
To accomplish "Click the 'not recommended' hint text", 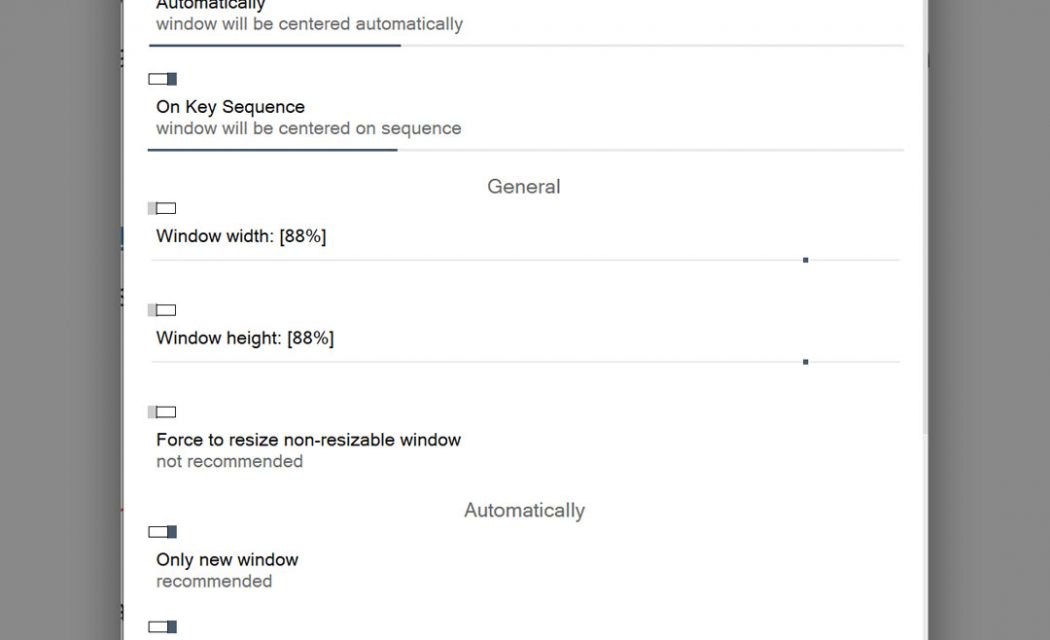I will 230,461.
